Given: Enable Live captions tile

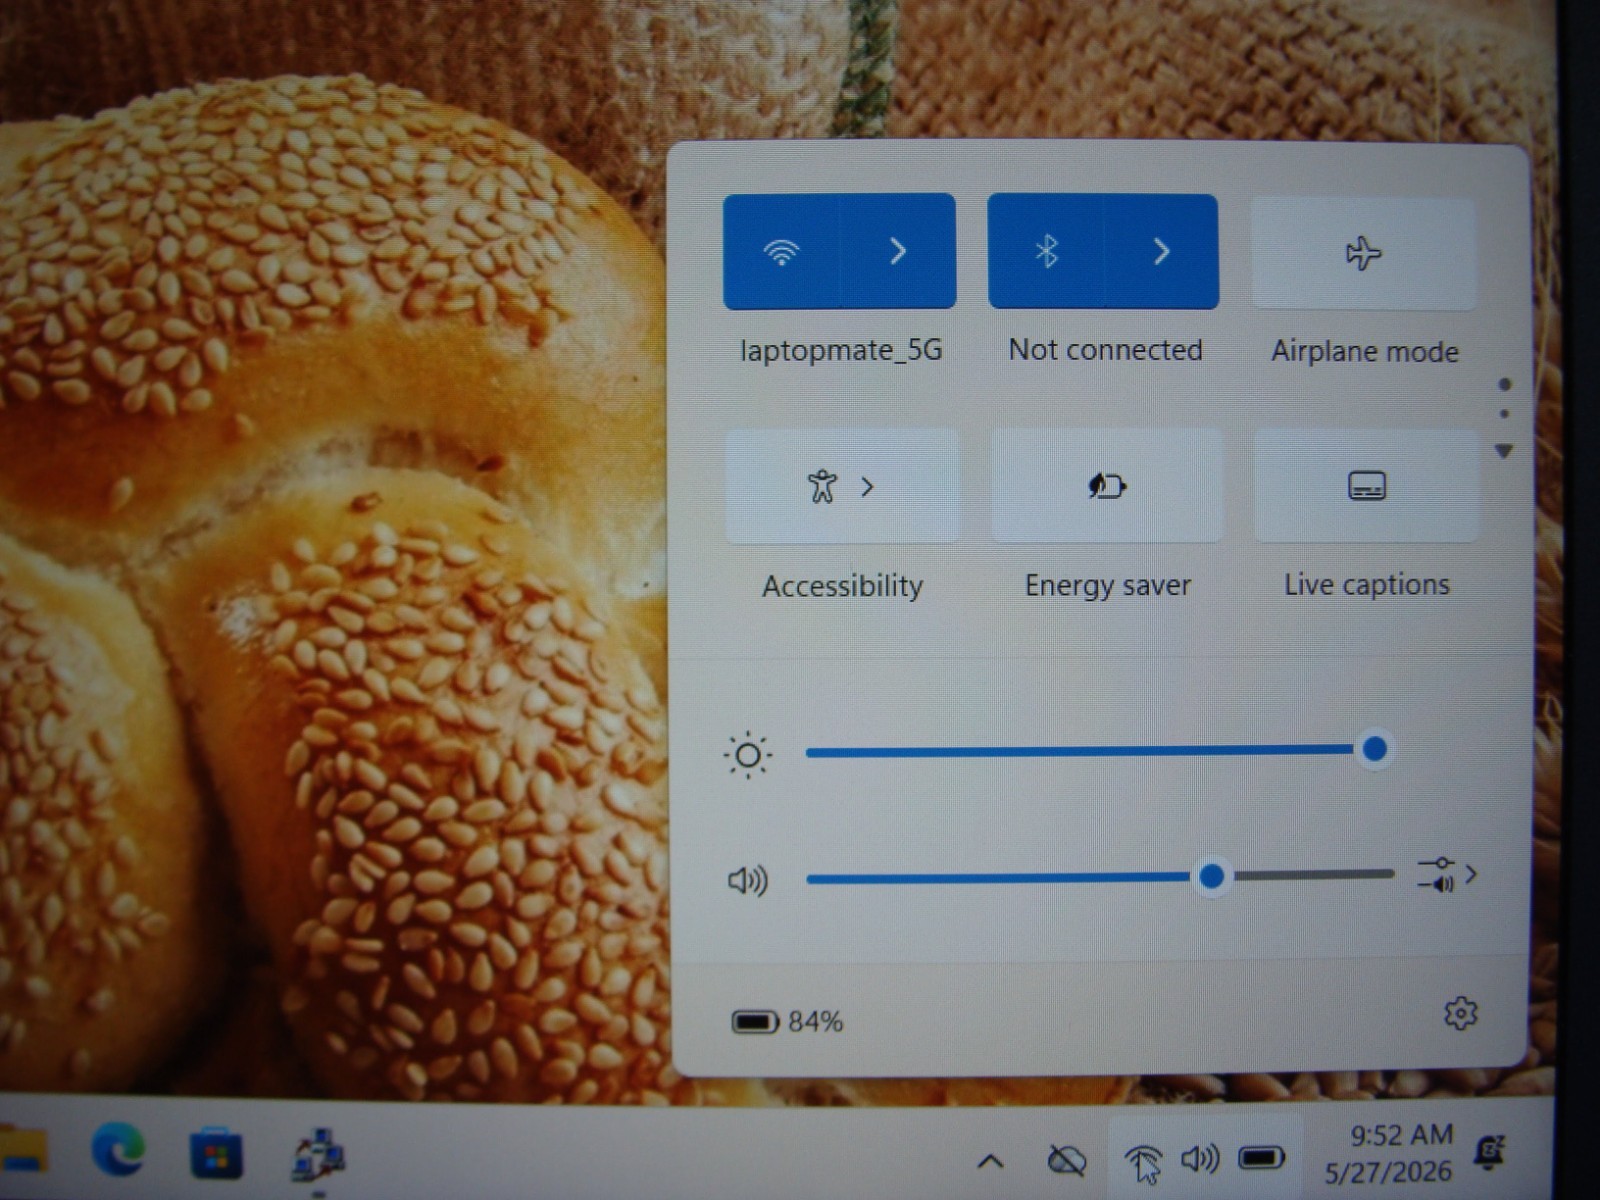Looking at the screenshot, I should pyautogui.click(x=1366, y=486).
